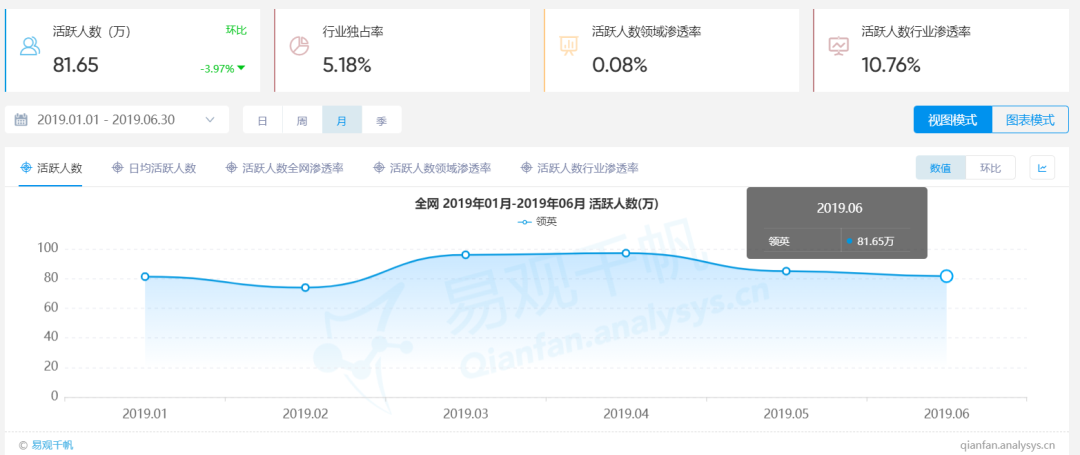The height and width of the screenshot is (455, 1080).
Task: Click the presentation board icon for 领域渗透率
Action: tap(568, 45)
